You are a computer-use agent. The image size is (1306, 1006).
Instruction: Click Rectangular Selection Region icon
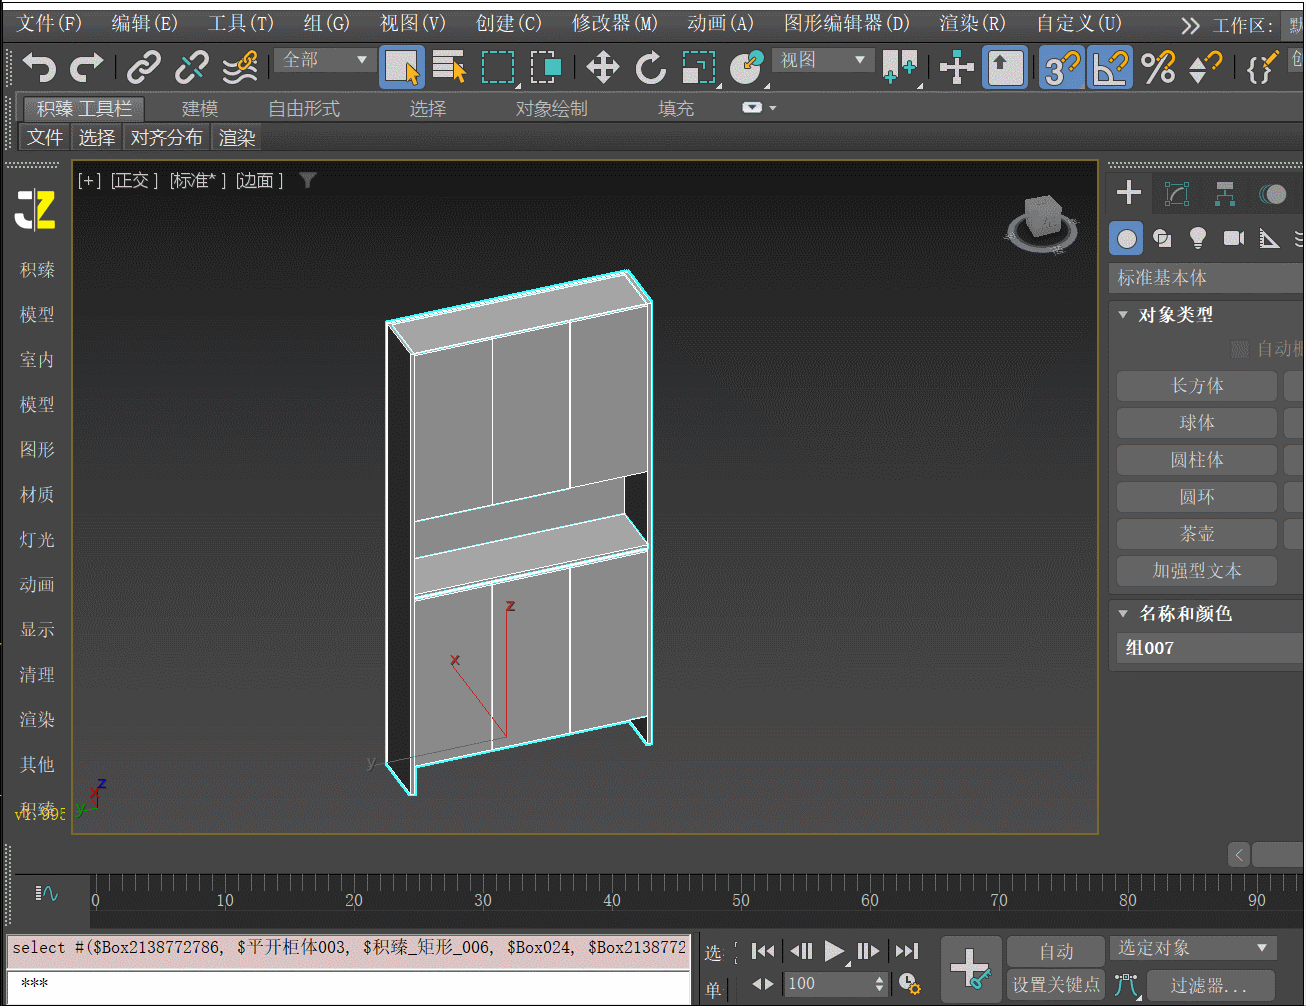coord(498,67)
